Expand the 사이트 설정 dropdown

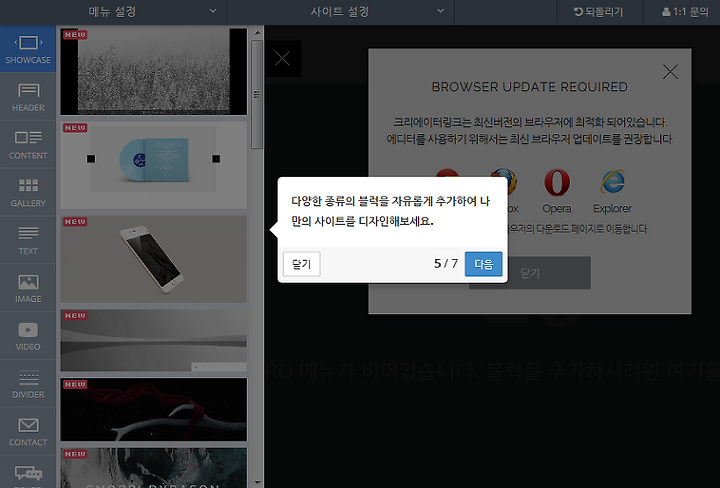[x=340, y=12]
